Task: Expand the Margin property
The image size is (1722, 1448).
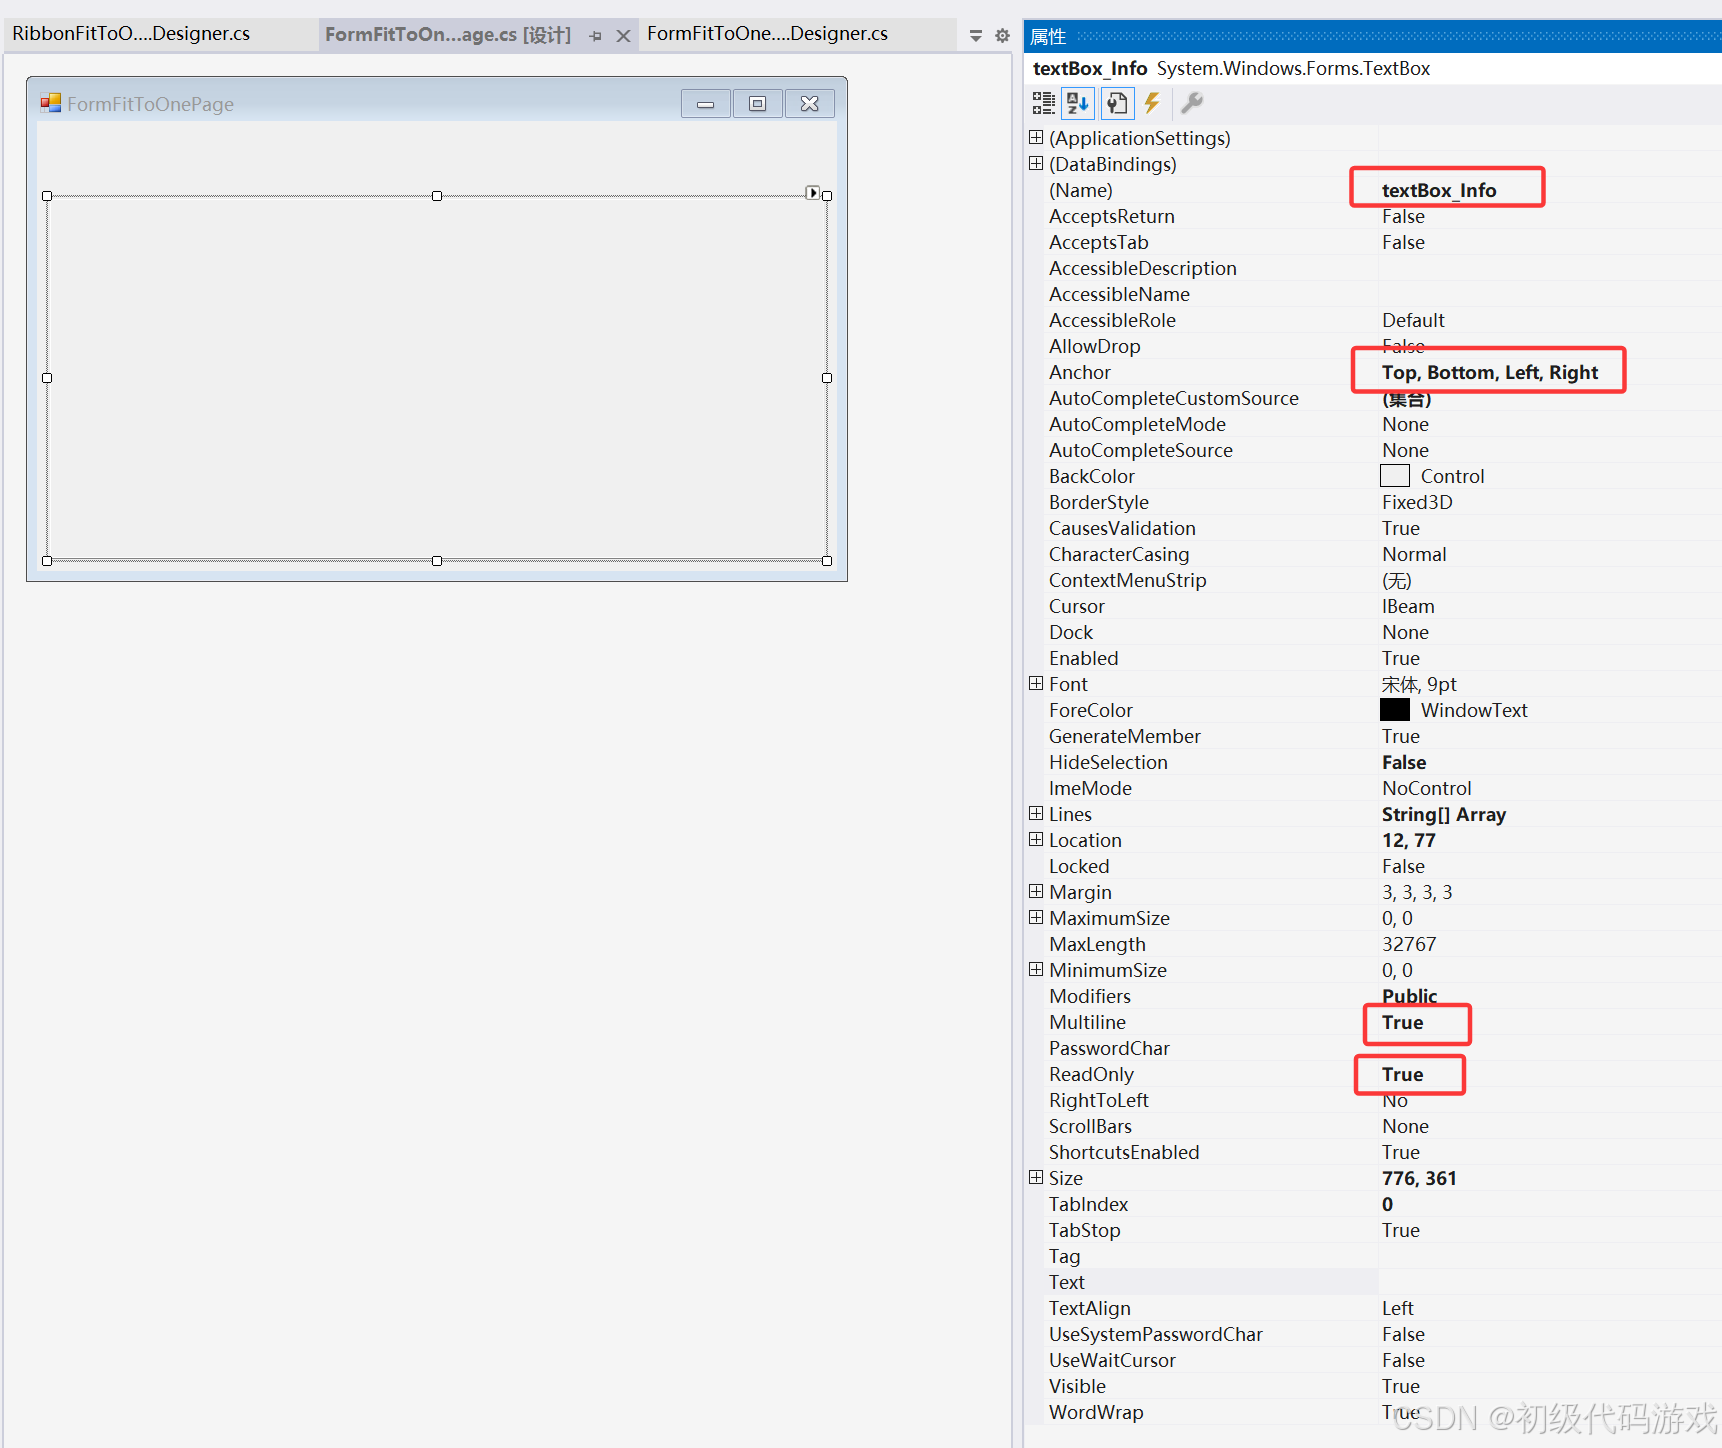Action: pos(1036,891)
